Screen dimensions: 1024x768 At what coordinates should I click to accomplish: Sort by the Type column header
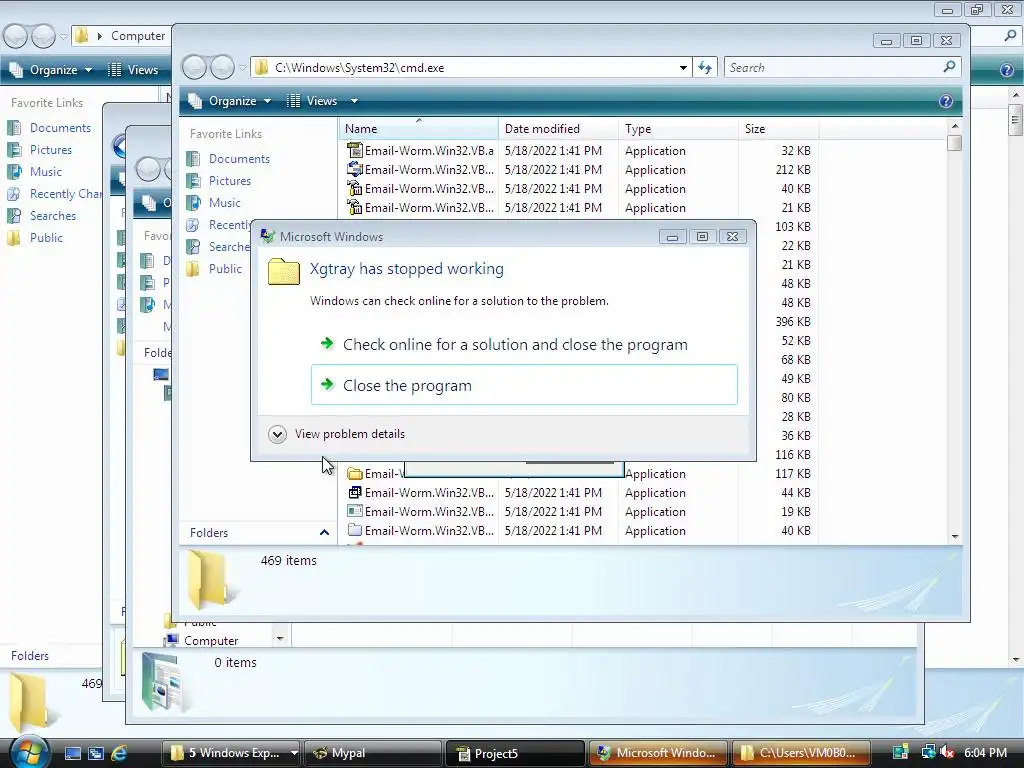click(678, 129)
